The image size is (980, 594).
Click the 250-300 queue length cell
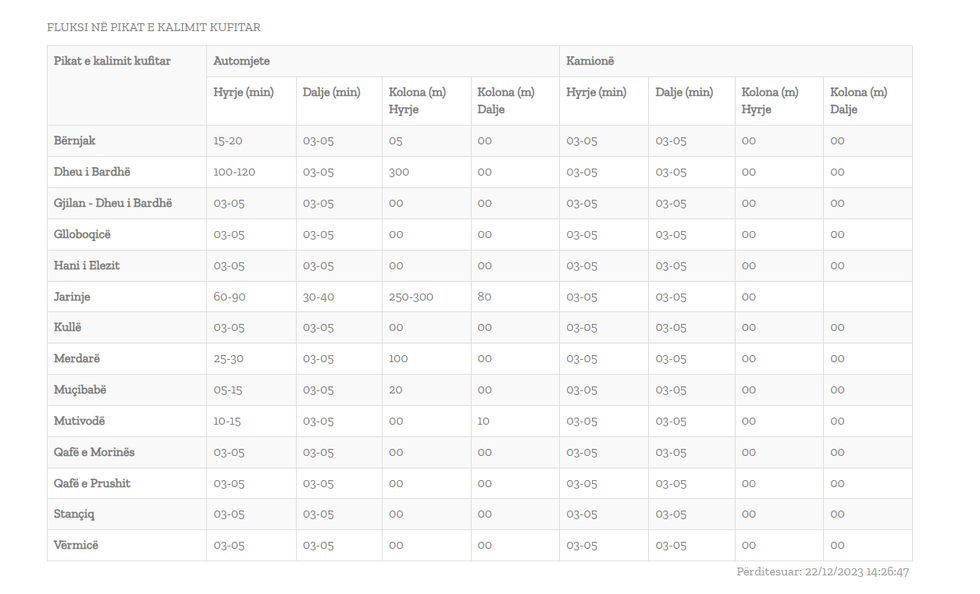pos(411,297)
